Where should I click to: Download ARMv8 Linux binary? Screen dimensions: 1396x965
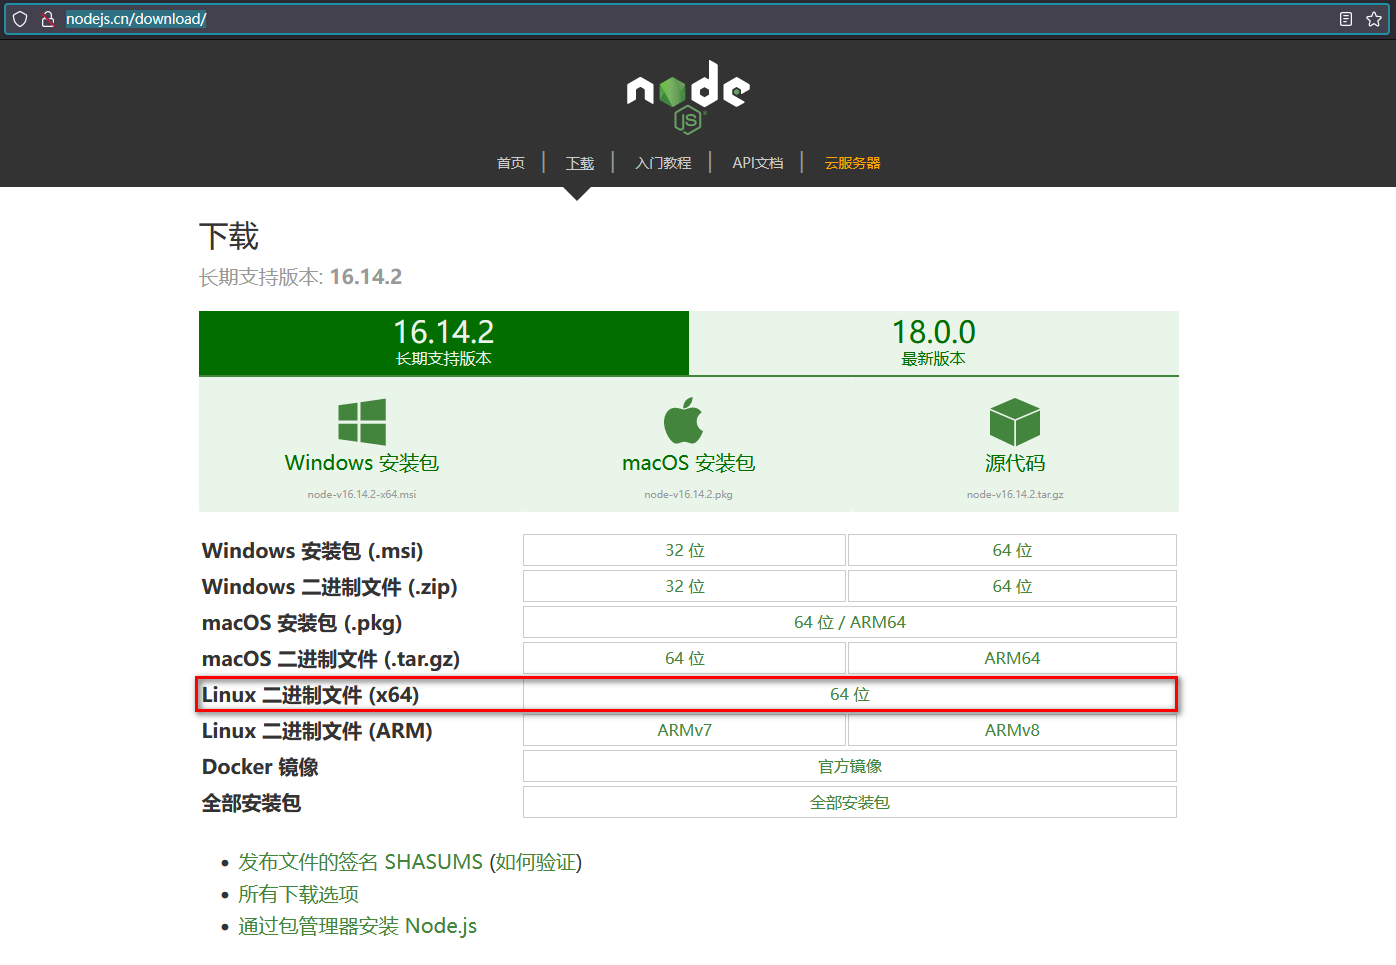[1012, 730]
